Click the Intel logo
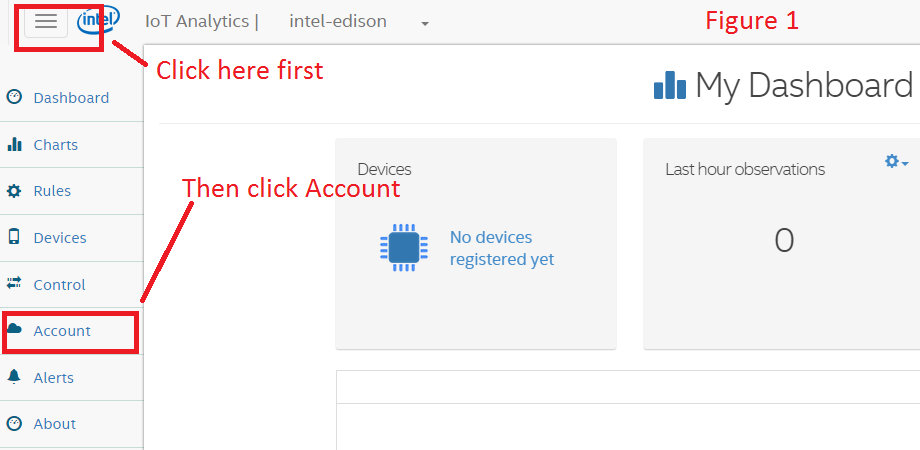The height and width of the screenshot is (450, 920). 97,21
